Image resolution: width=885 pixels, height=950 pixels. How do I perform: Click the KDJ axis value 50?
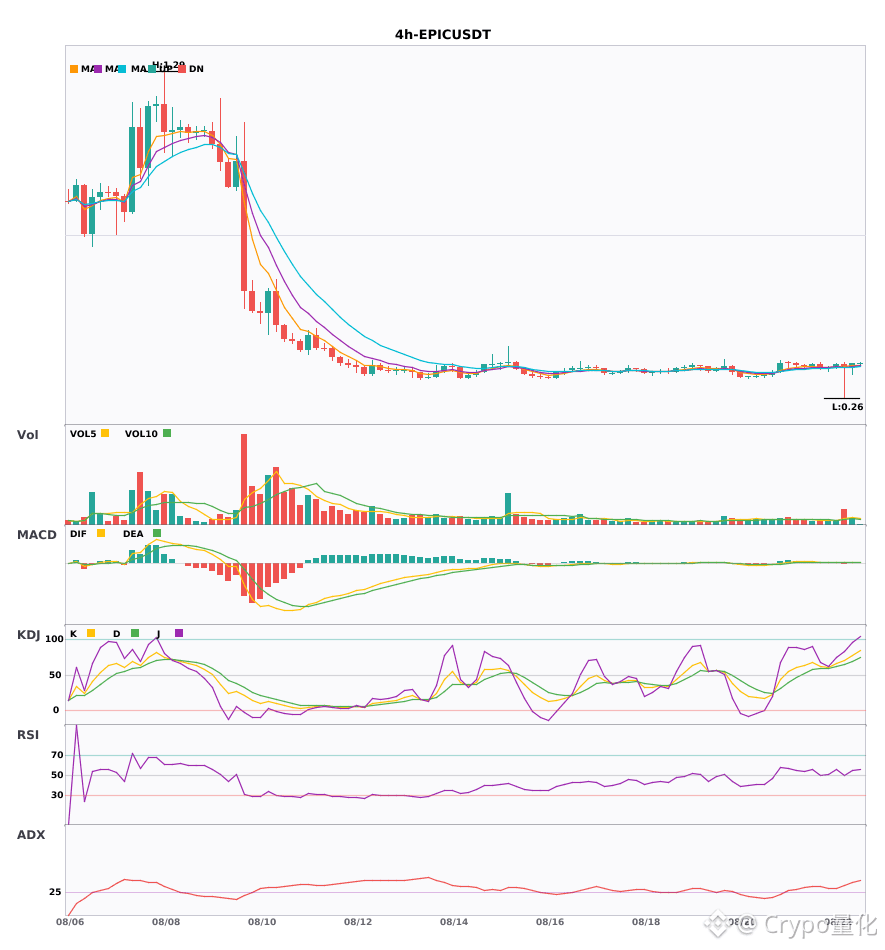click(56, 675)
